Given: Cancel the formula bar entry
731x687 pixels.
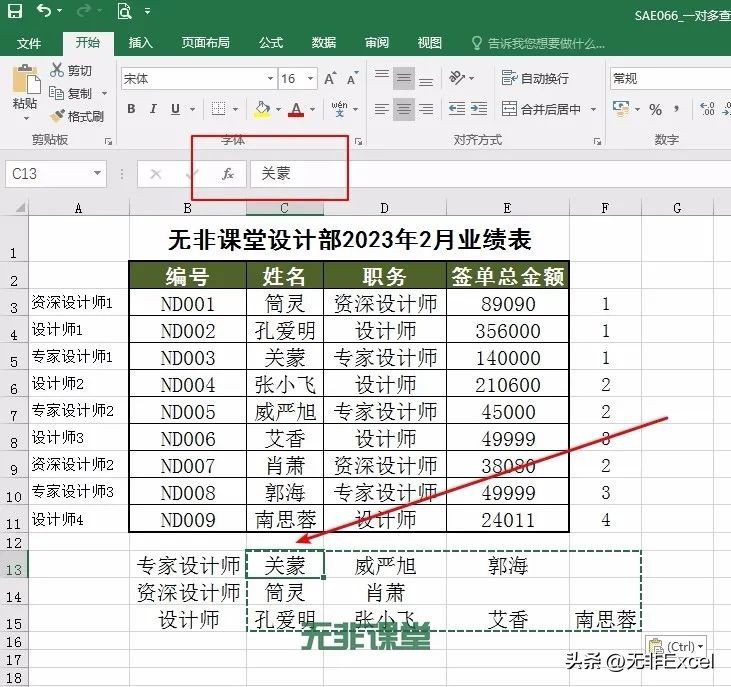Looking at the screenshot, I should pyautogui.click(x=156, y=174).
